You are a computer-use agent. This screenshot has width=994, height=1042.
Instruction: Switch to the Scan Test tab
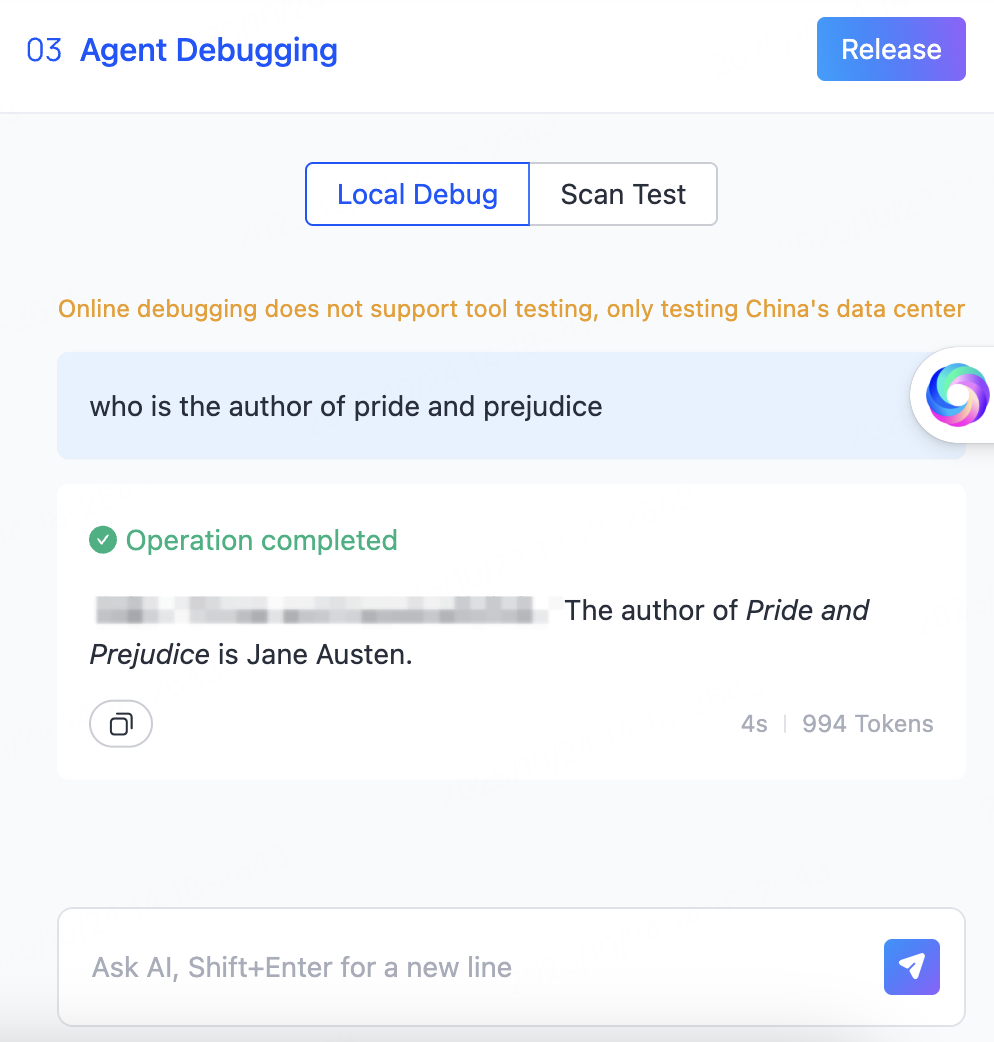pos(623,194)
